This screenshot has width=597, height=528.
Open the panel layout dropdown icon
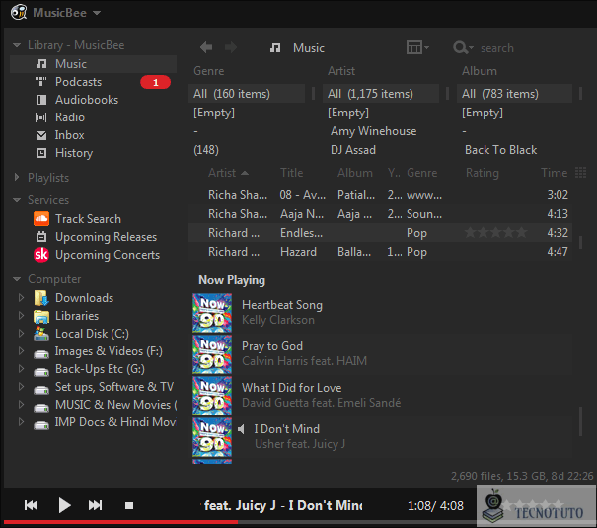418,47
